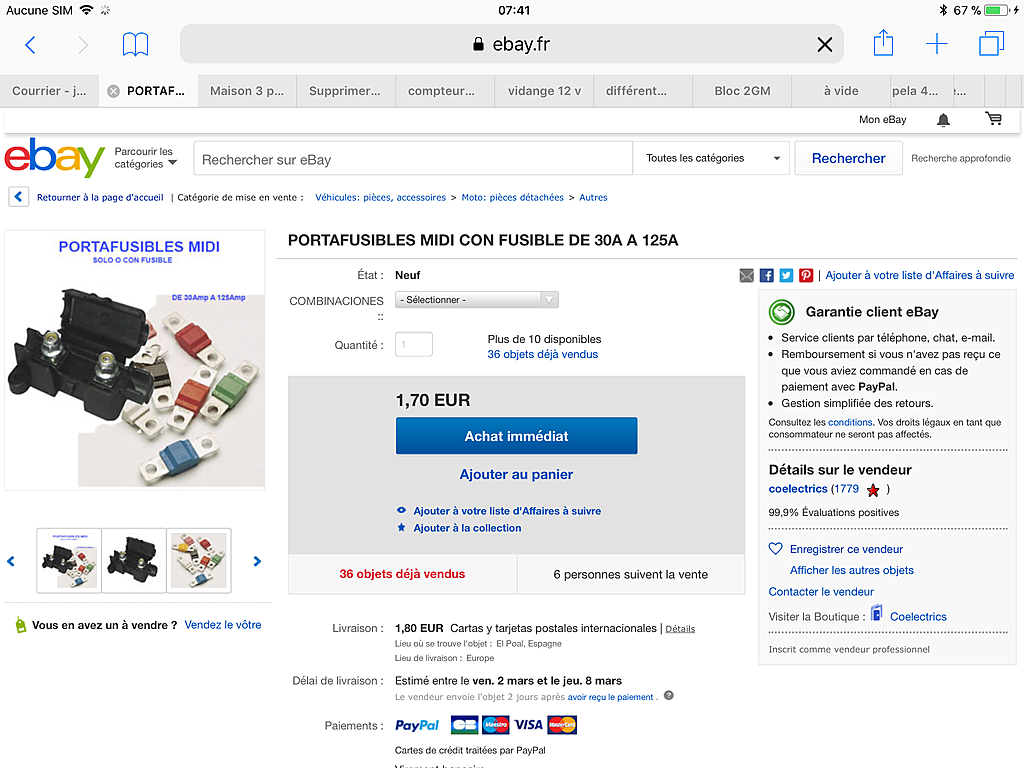Viewport: 1024px width, 768px height.
Task: Share listing via Twitter icon
Action: click(x=786, y=276)
